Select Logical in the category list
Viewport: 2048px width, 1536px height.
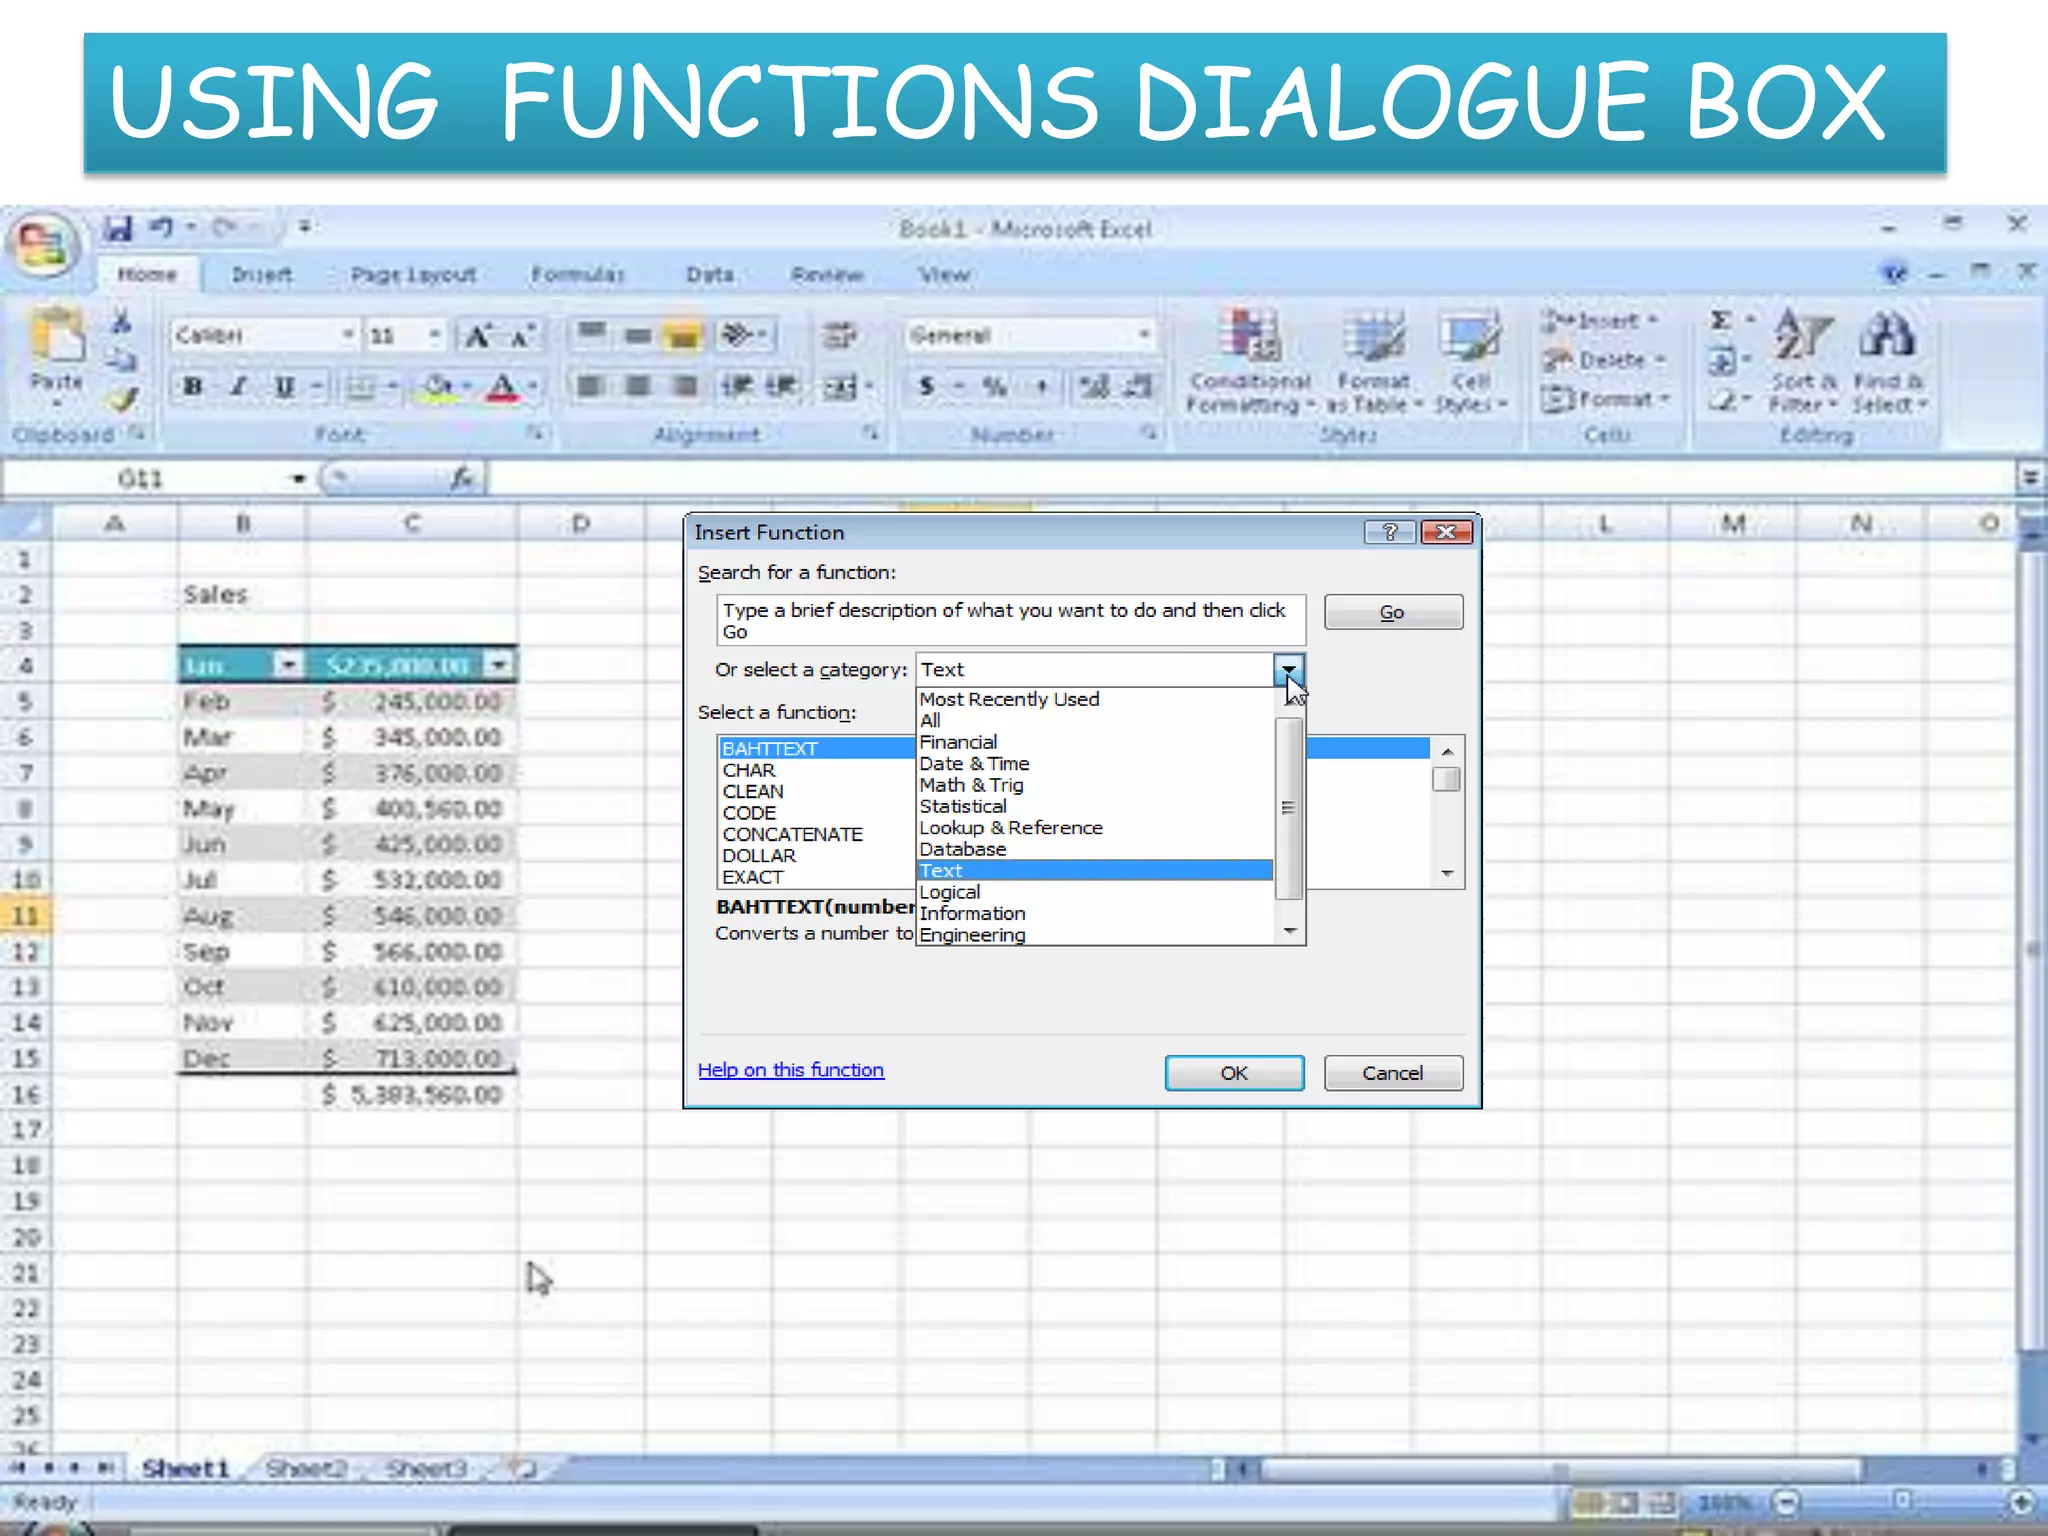pyautogui.click(x=950, y=892)
